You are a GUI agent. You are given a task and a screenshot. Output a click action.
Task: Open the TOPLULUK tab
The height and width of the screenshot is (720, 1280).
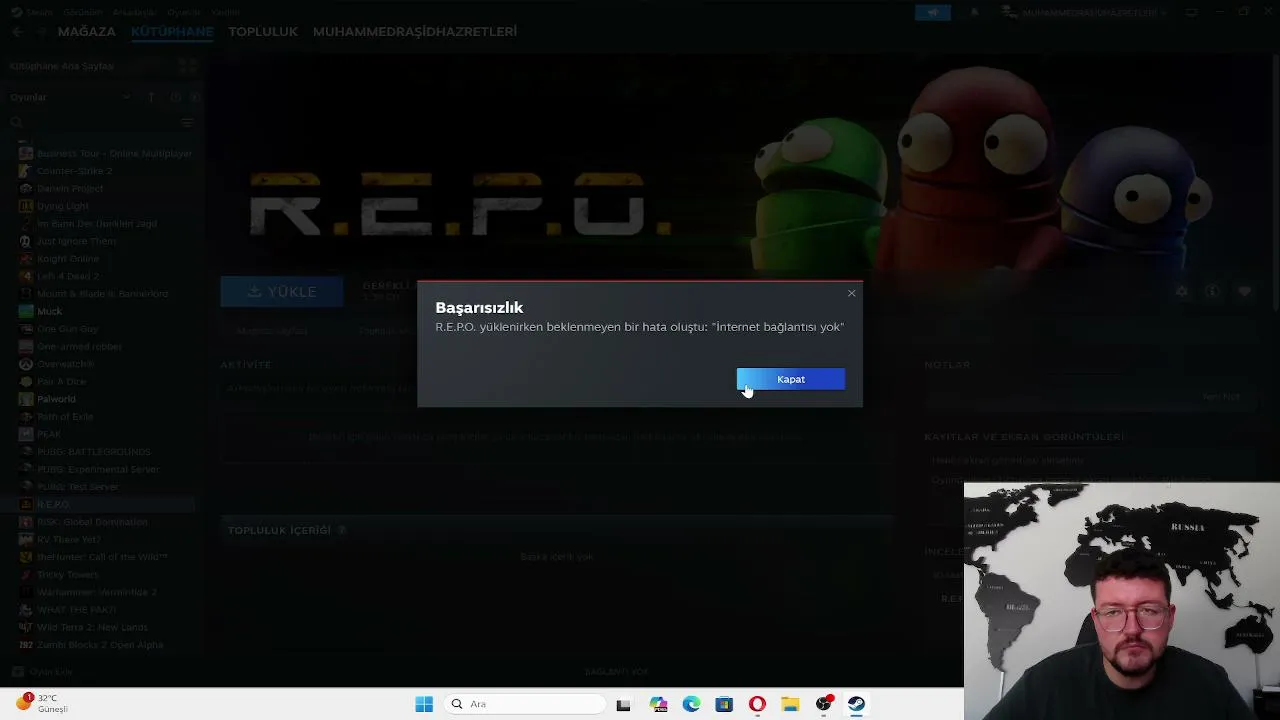click(x=263, y=32)
